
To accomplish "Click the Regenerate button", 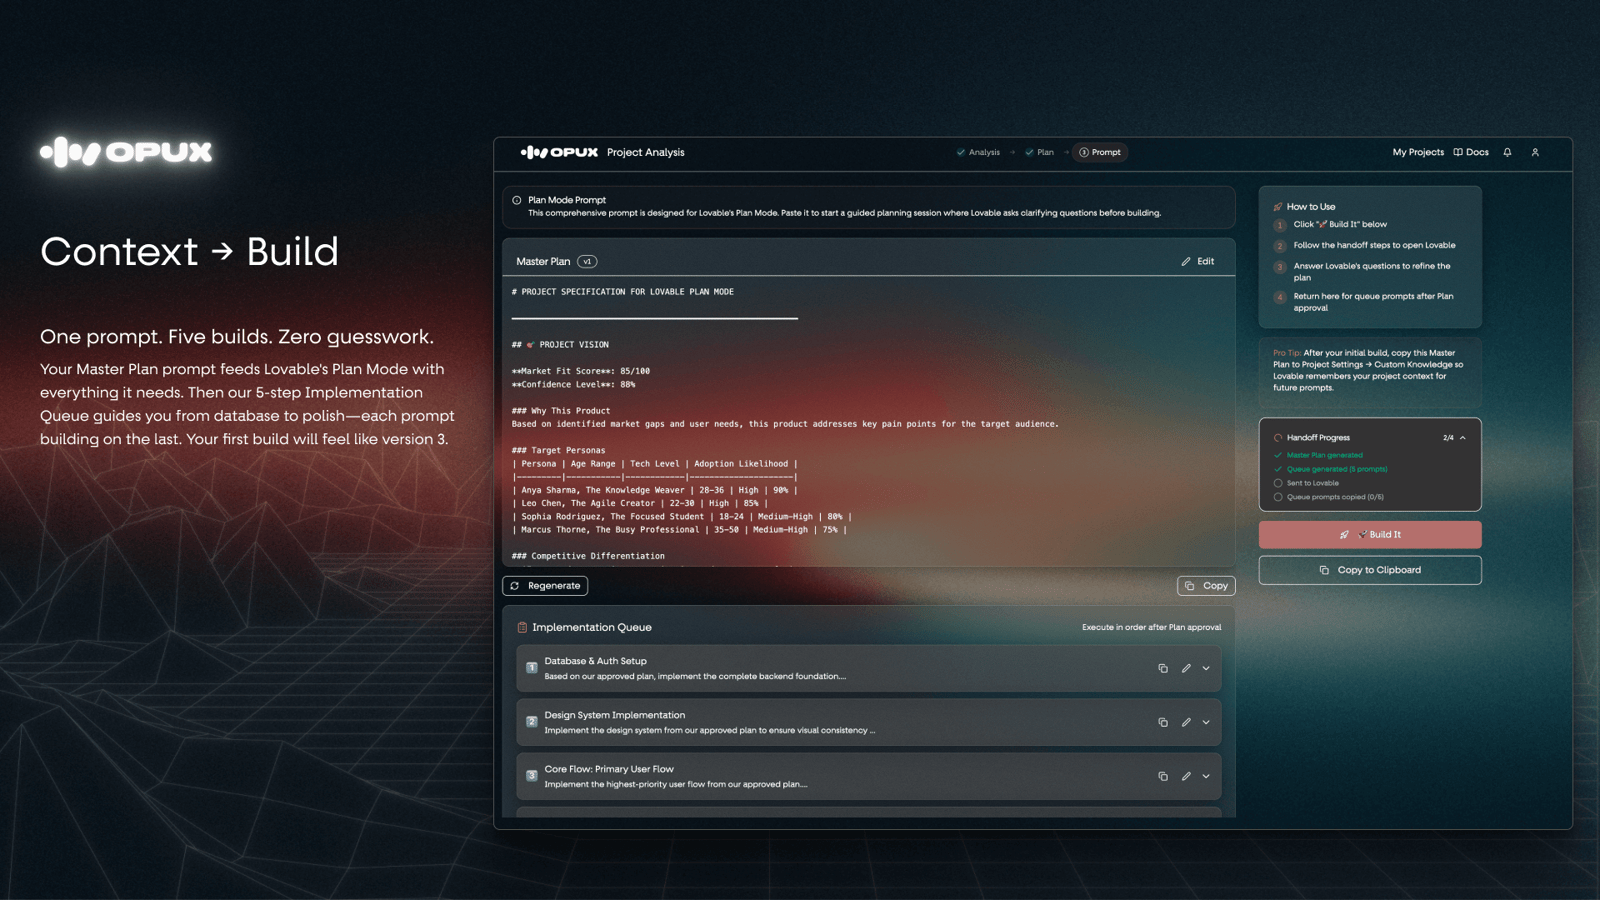I will pos(545,586).
